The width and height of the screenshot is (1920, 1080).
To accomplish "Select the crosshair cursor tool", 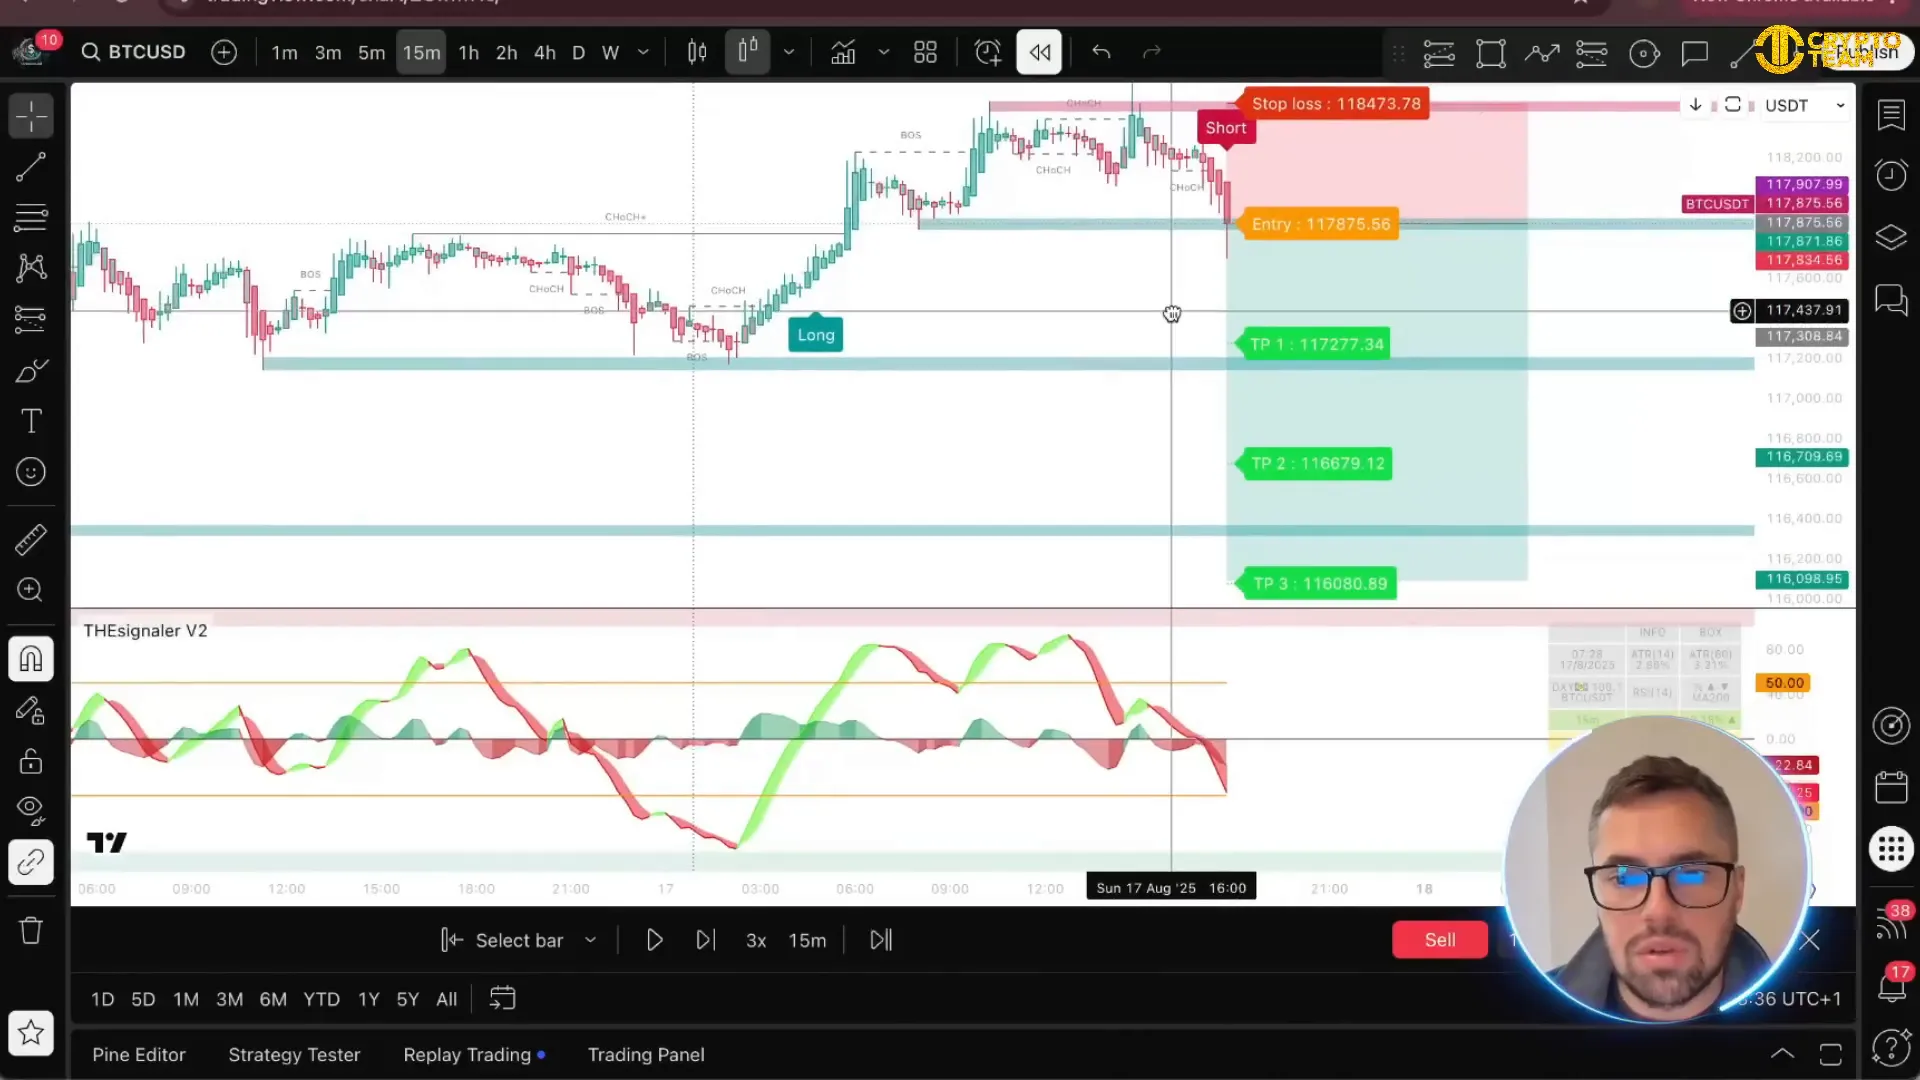I will [x=31, y=116].
